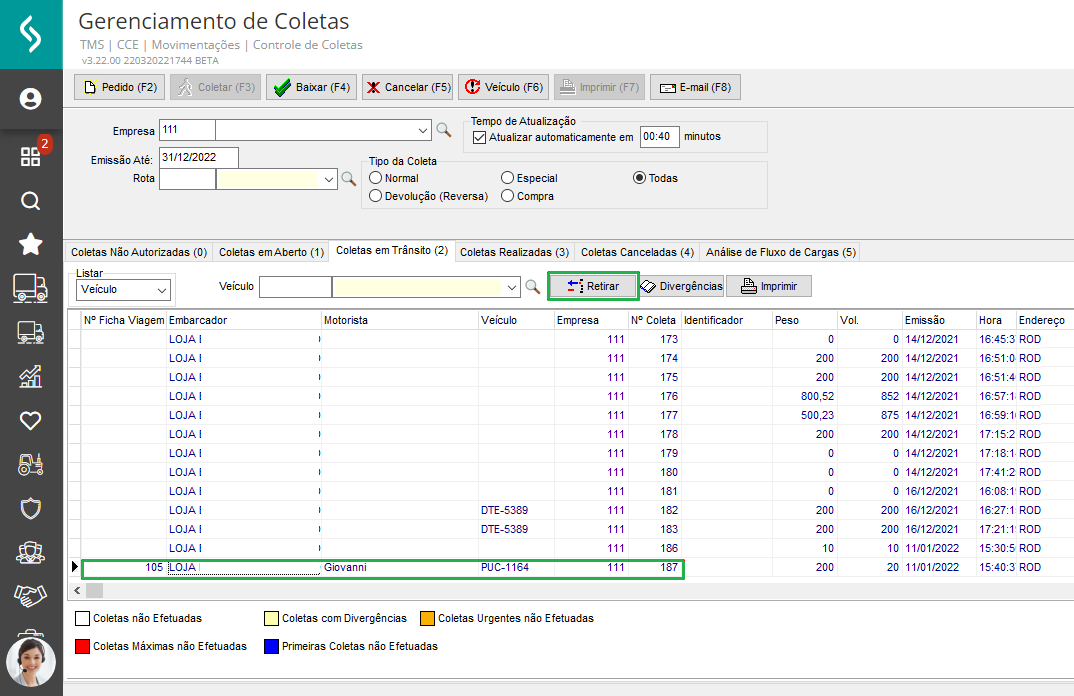Image resolution: width=1074 pixels, height=696 pixels.
Task: Open the large truck module icon
Action: [30, 288]
